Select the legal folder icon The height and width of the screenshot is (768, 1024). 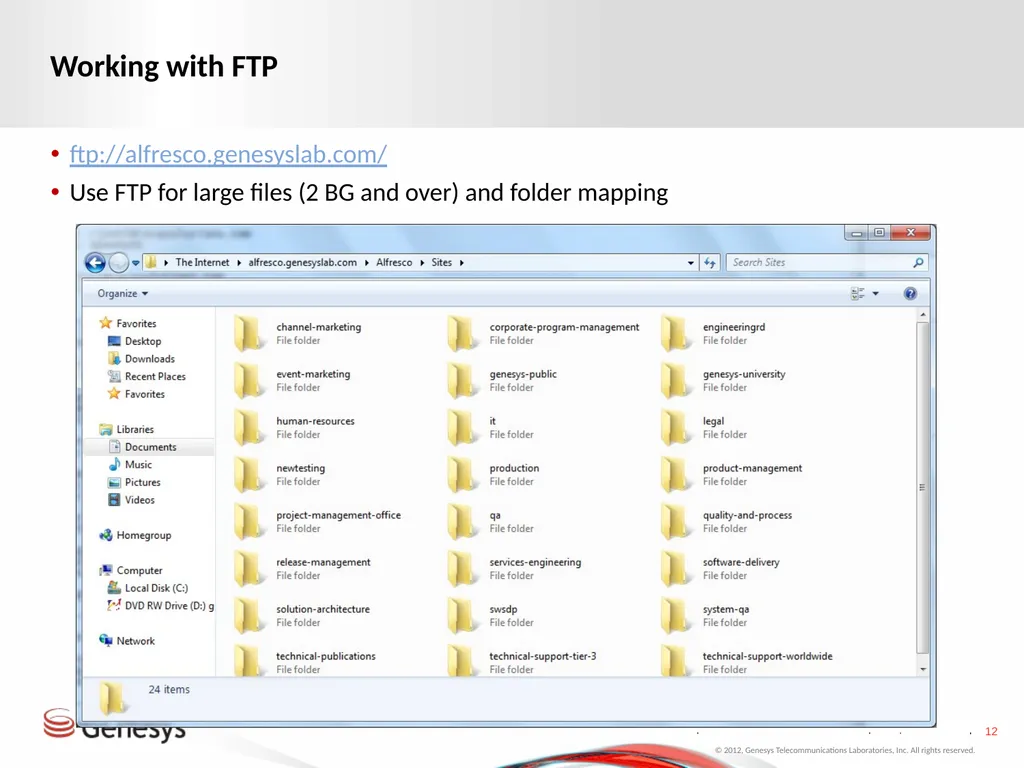pyautogui.click(x=676, y=427)
